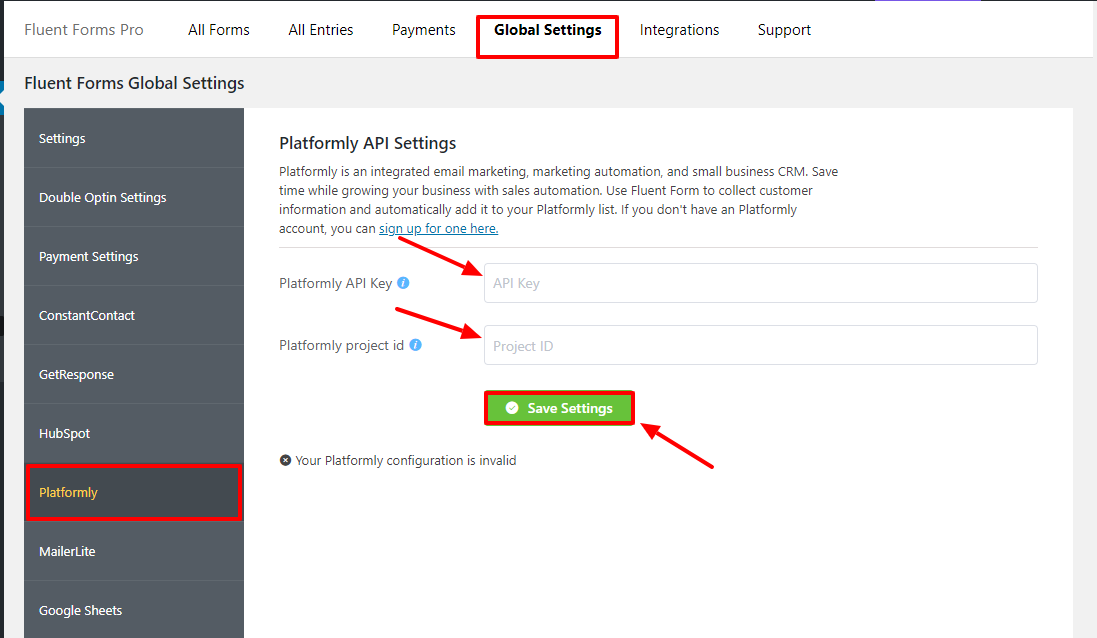Navigate to the Support tab
This screenshot has height=638, width=1097.
tap(784, 30)
